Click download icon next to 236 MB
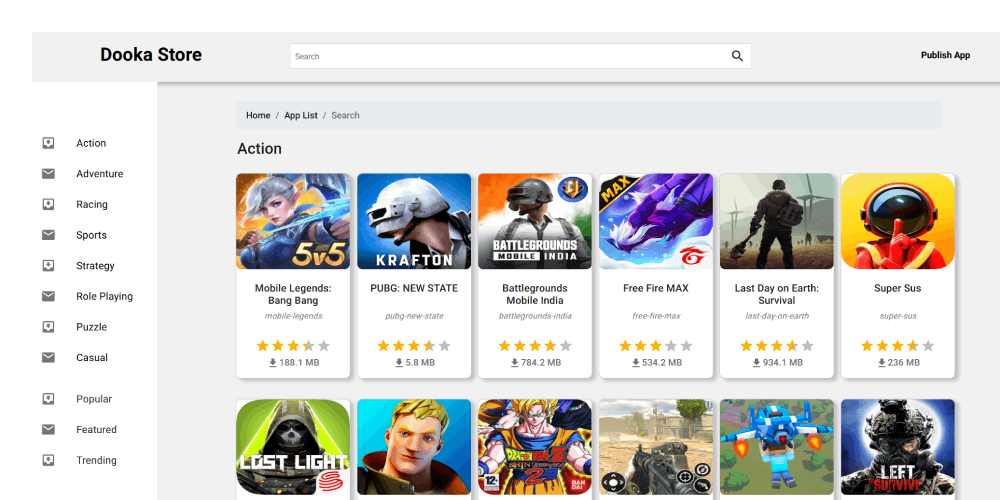Viewport: 1000px width, 500px height. tap(882, 362)
